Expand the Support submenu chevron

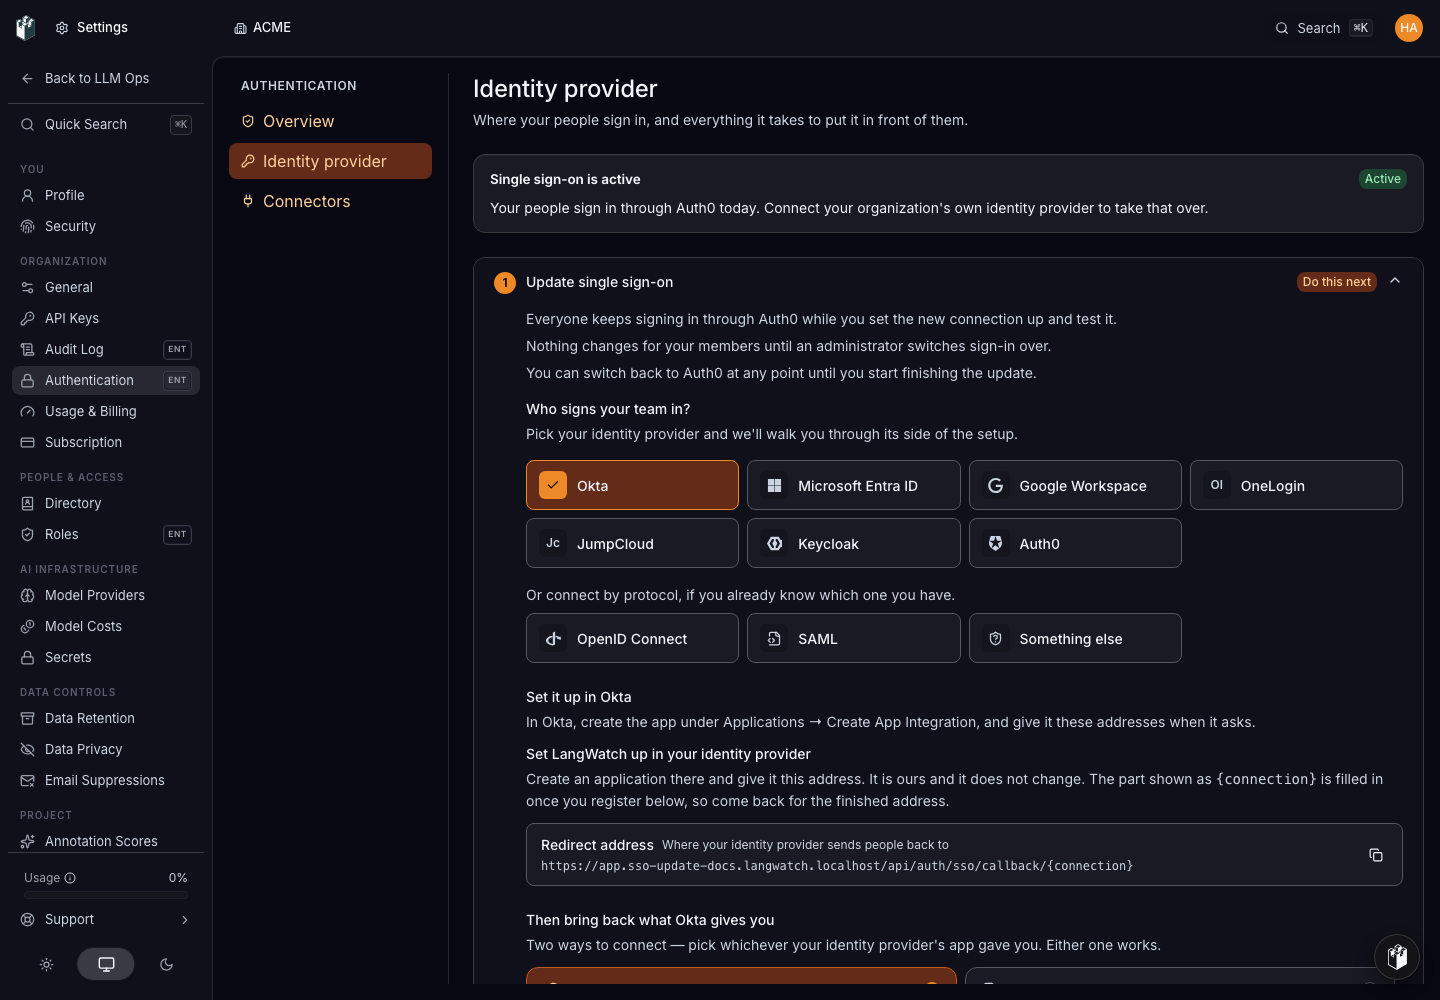[185, 920]
